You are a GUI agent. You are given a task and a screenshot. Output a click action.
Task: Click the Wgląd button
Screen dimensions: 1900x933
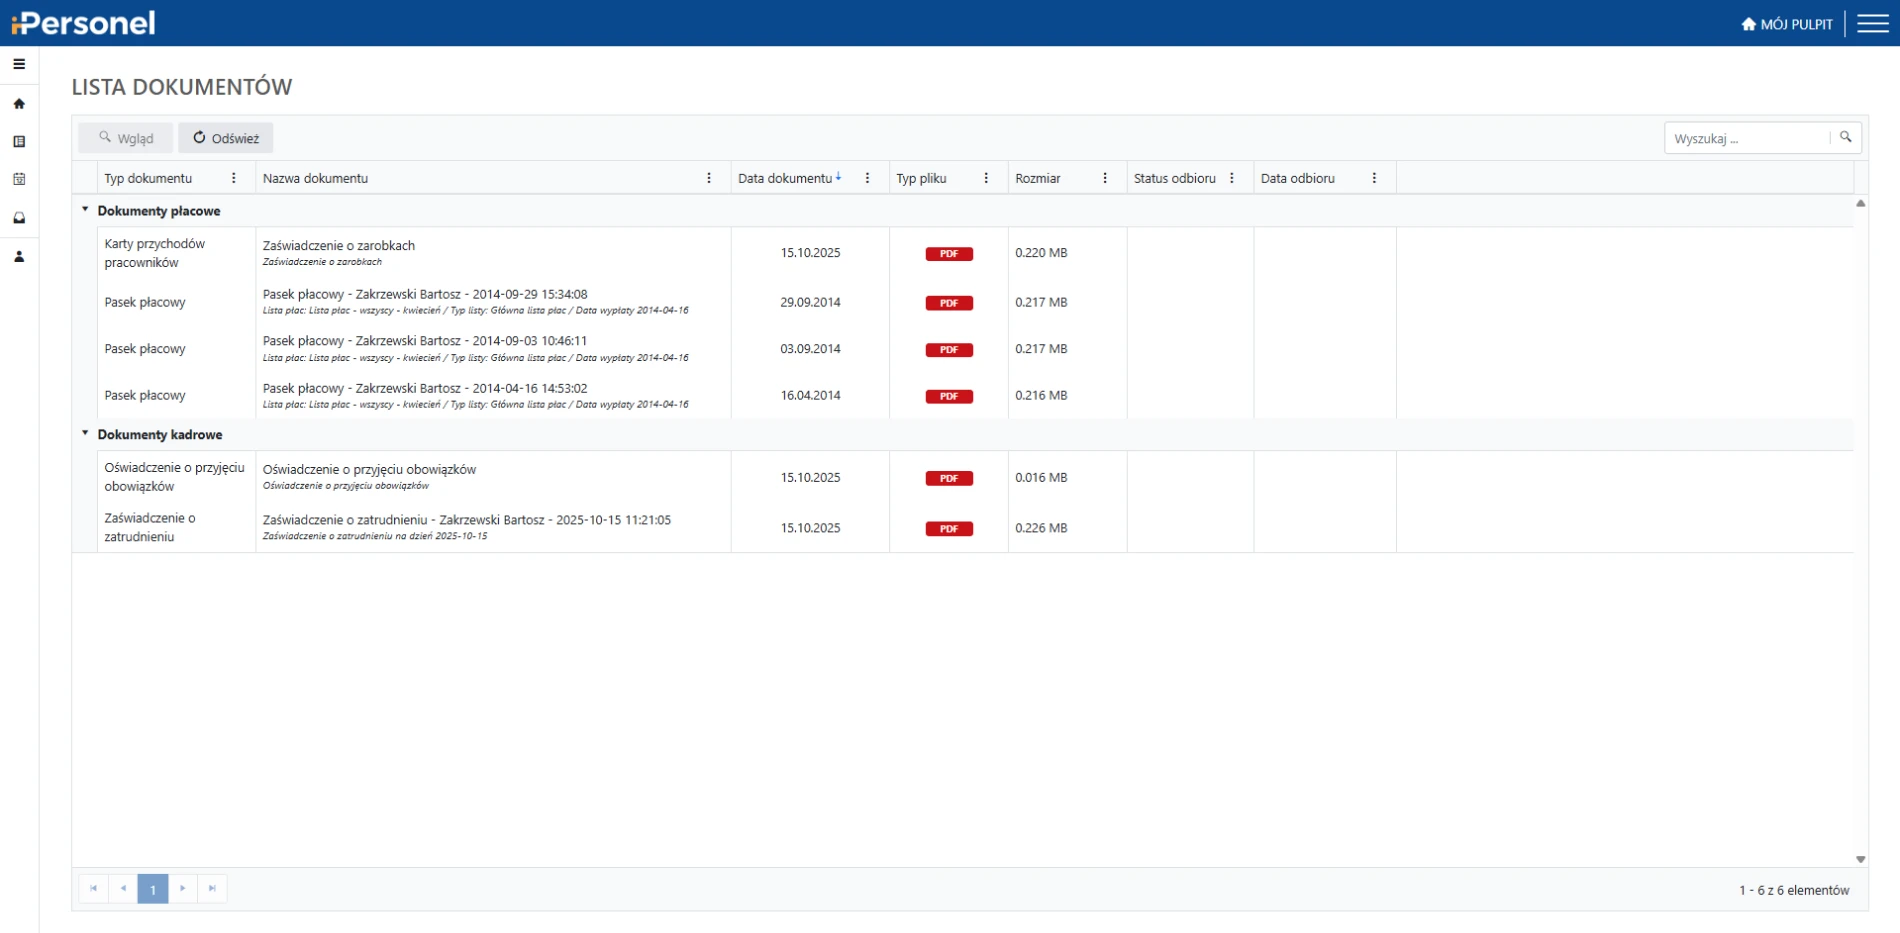pos(126,138)
